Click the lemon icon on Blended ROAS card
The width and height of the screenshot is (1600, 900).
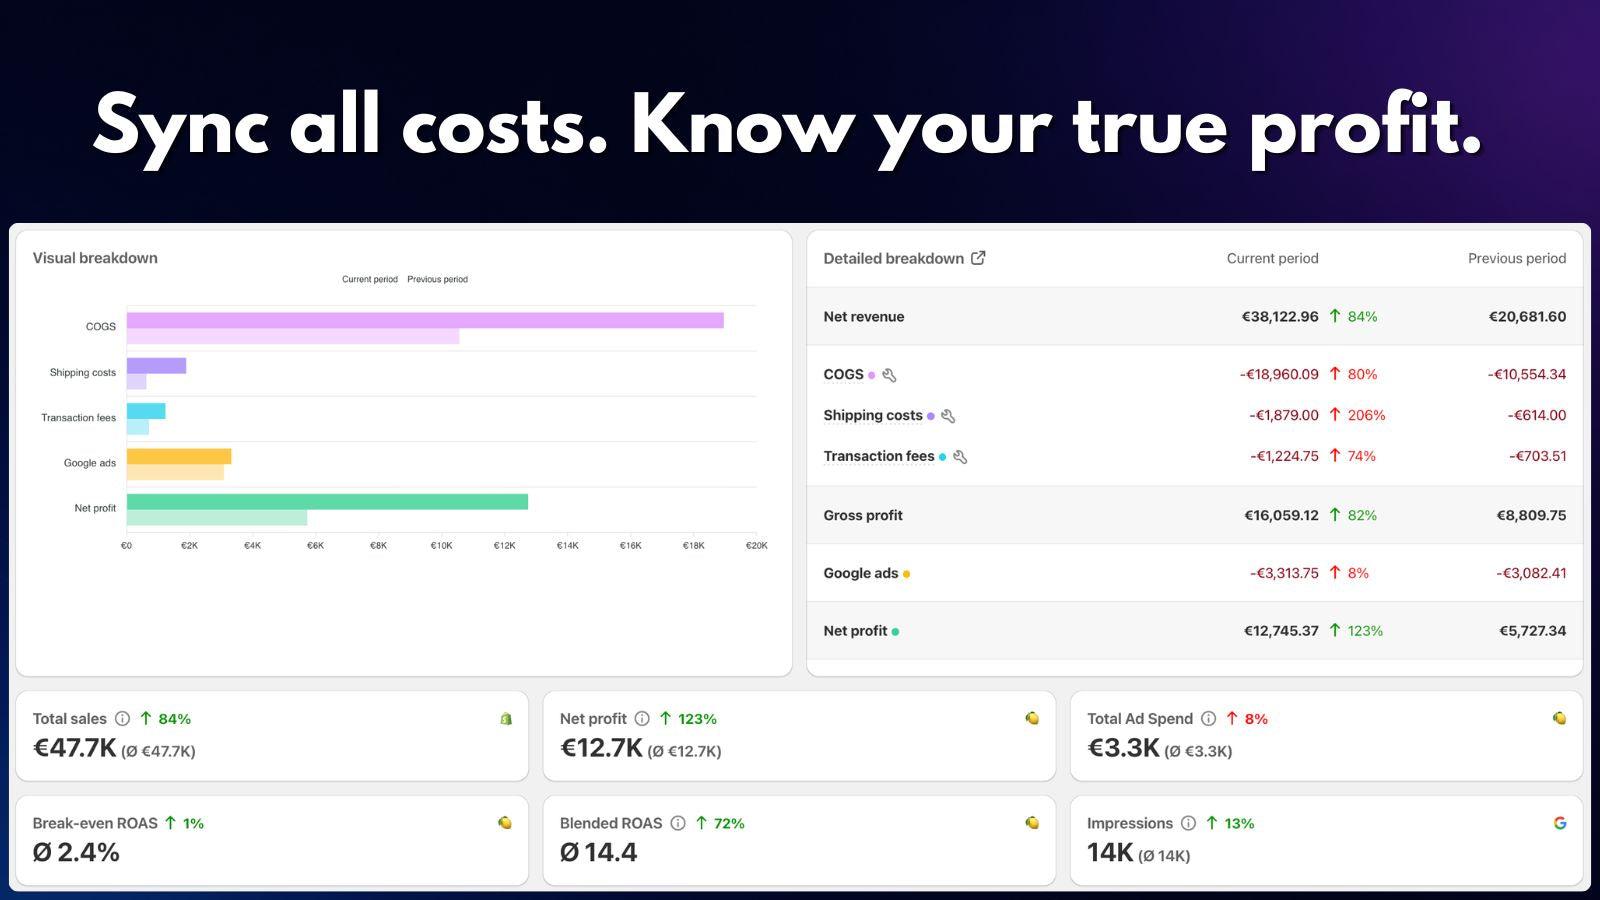click(x=1032, y=823)
